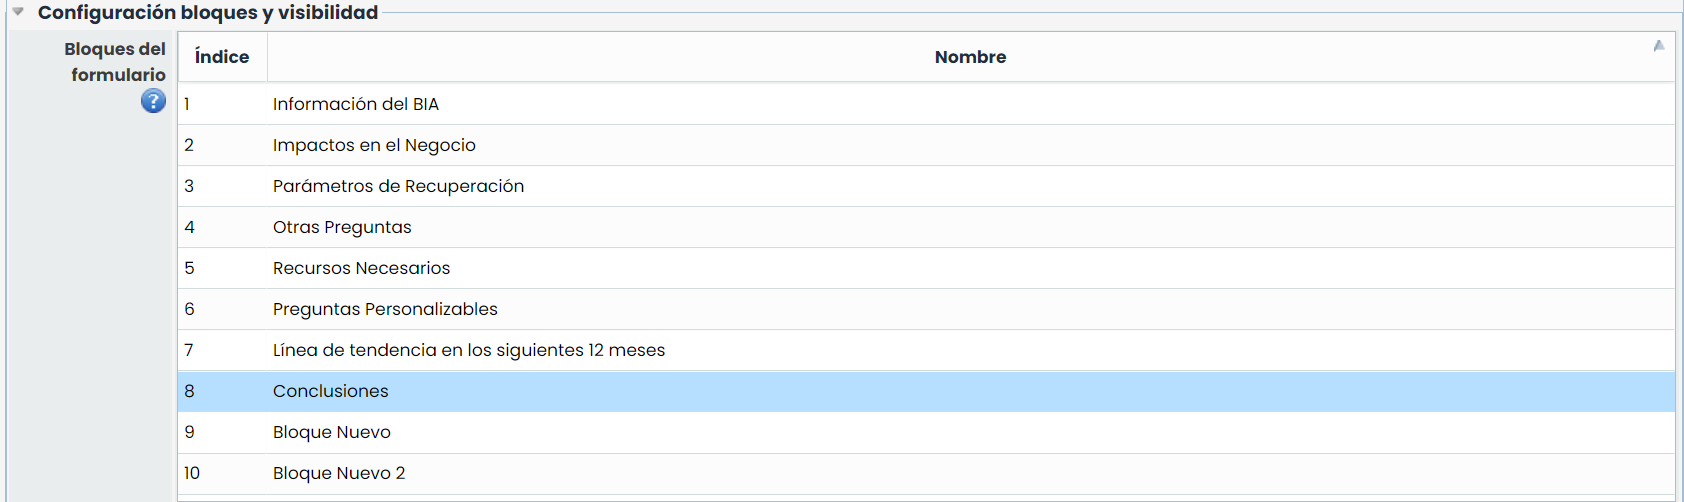Sort by the Índice column header
This screenshot has height=502, width=1684.
point(222,57)
